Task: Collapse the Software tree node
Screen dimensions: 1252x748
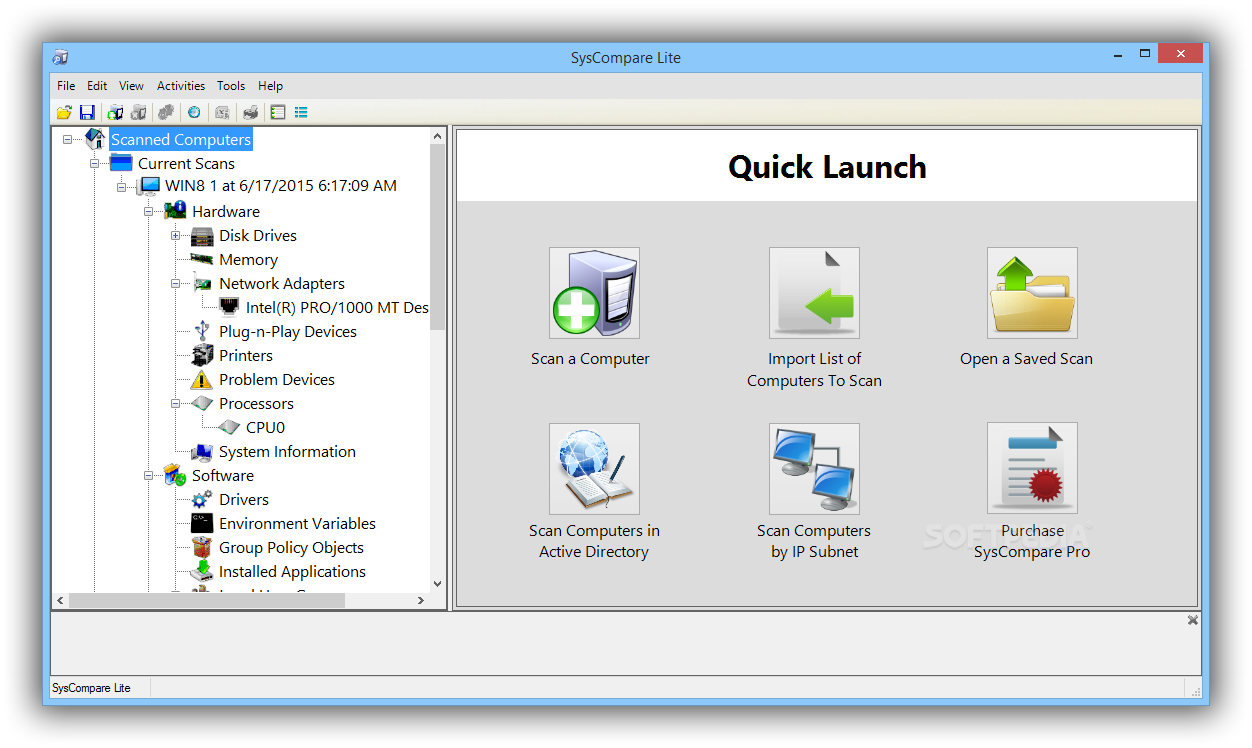Action: (x=149, y=476)
